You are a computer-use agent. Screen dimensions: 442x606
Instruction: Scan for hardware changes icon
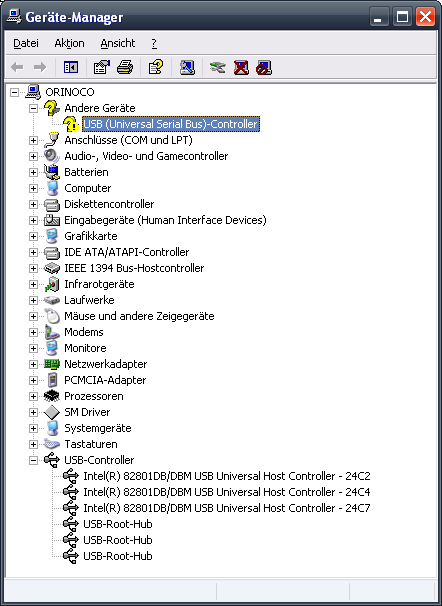(x=187, y=68)
